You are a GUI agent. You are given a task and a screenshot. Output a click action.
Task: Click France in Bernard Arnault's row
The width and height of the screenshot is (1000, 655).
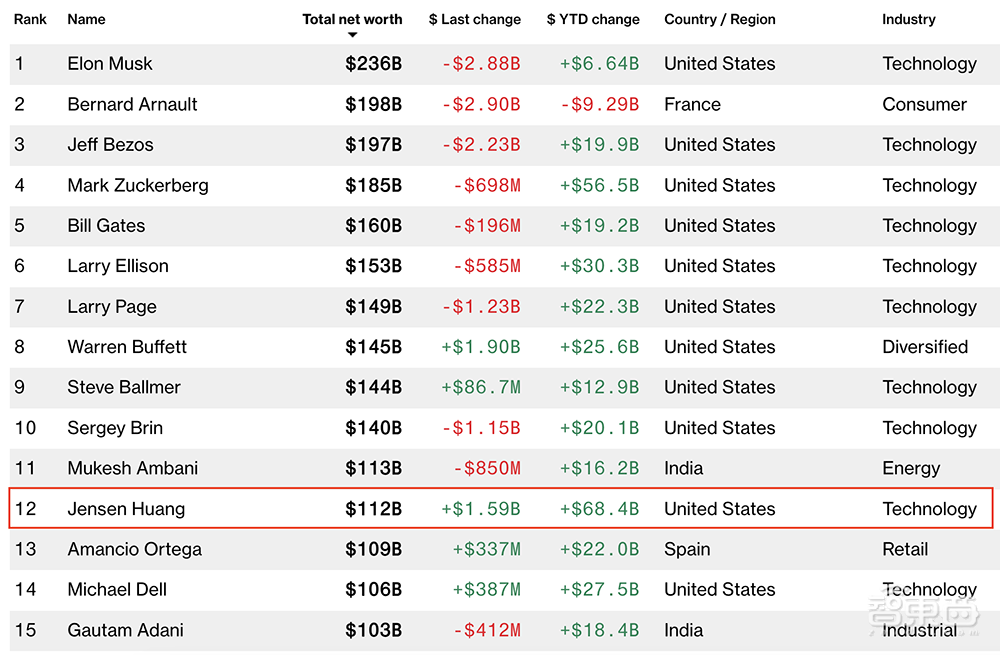tap(692, 104)
